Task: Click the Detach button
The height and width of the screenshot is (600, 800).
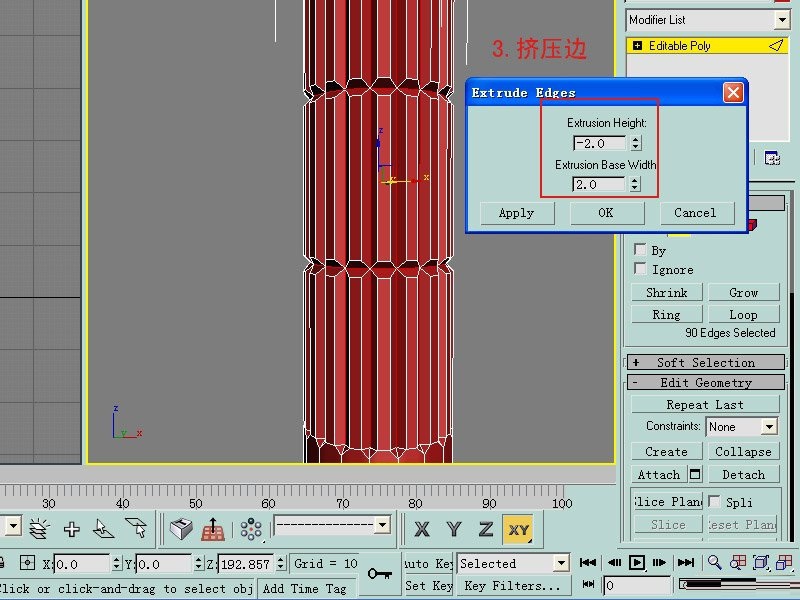Action: (743, 474)
